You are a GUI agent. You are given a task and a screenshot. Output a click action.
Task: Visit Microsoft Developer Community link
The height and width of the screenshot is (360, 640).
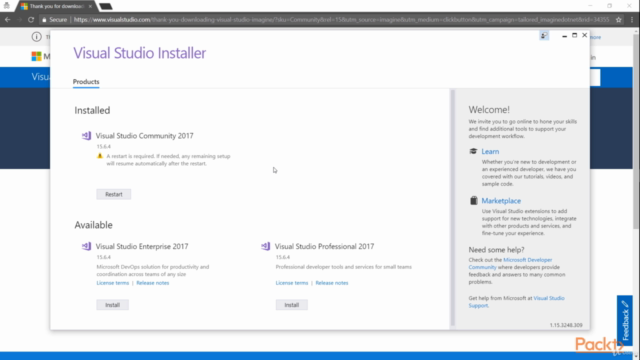tap(510, 263)
